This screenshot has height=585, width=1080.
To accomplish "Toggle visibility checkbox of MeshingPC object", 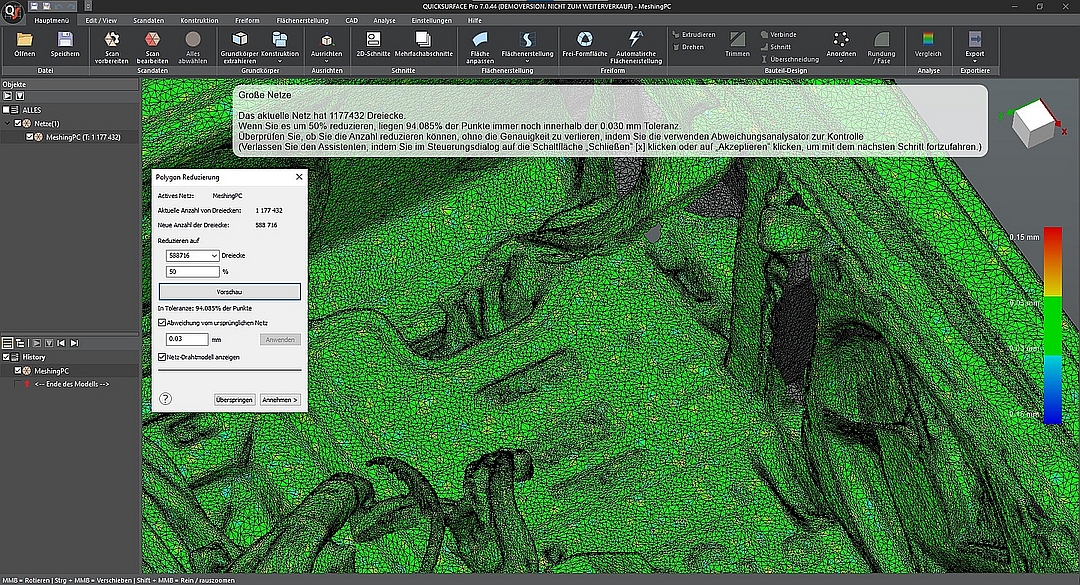I will [x=31, y=137].
